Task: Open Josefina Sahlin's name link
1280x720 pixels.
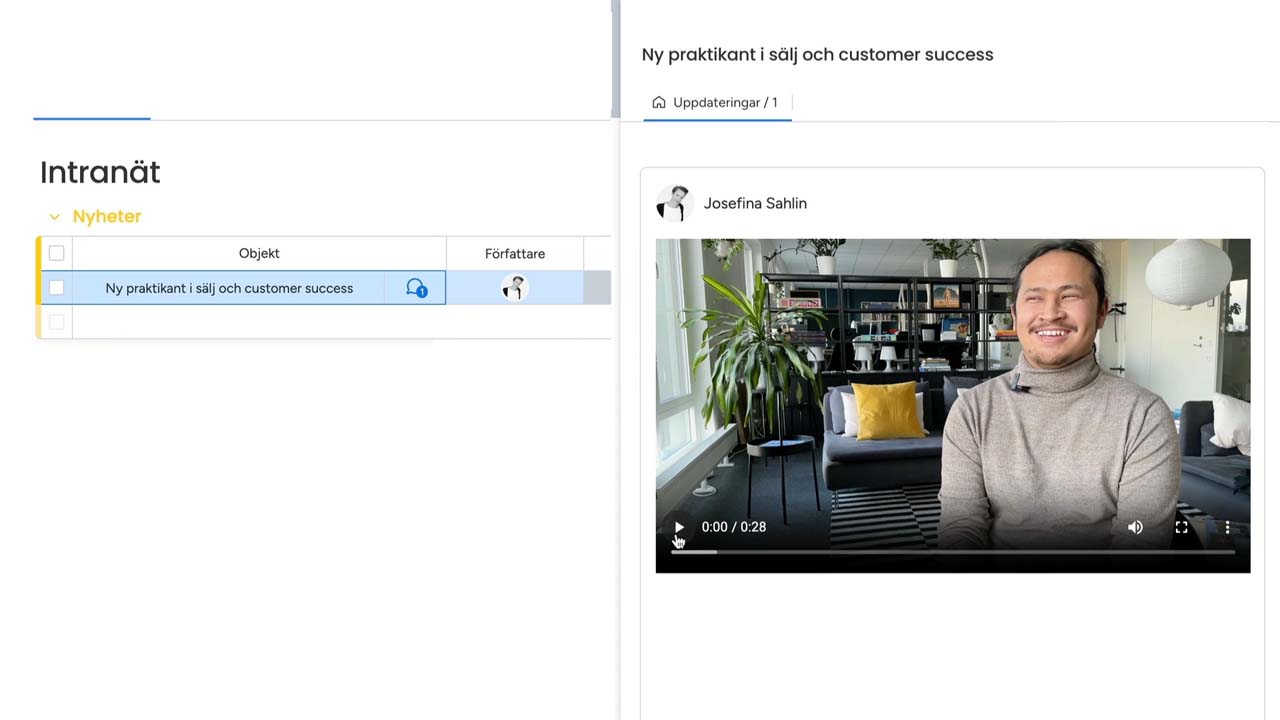Action: (x=755, y=203)
